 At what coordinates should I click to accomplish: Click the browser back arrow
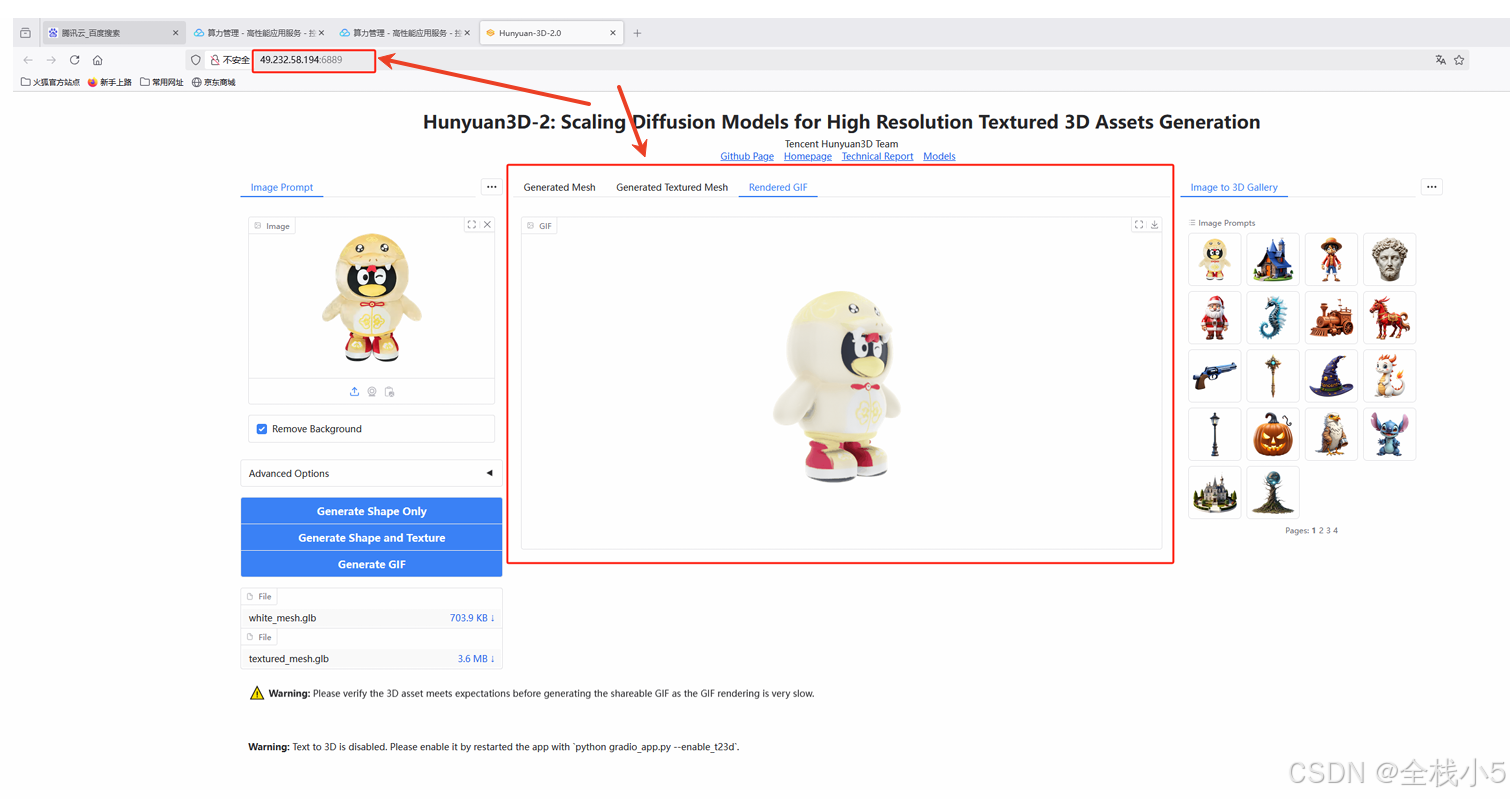pos(28,60)
